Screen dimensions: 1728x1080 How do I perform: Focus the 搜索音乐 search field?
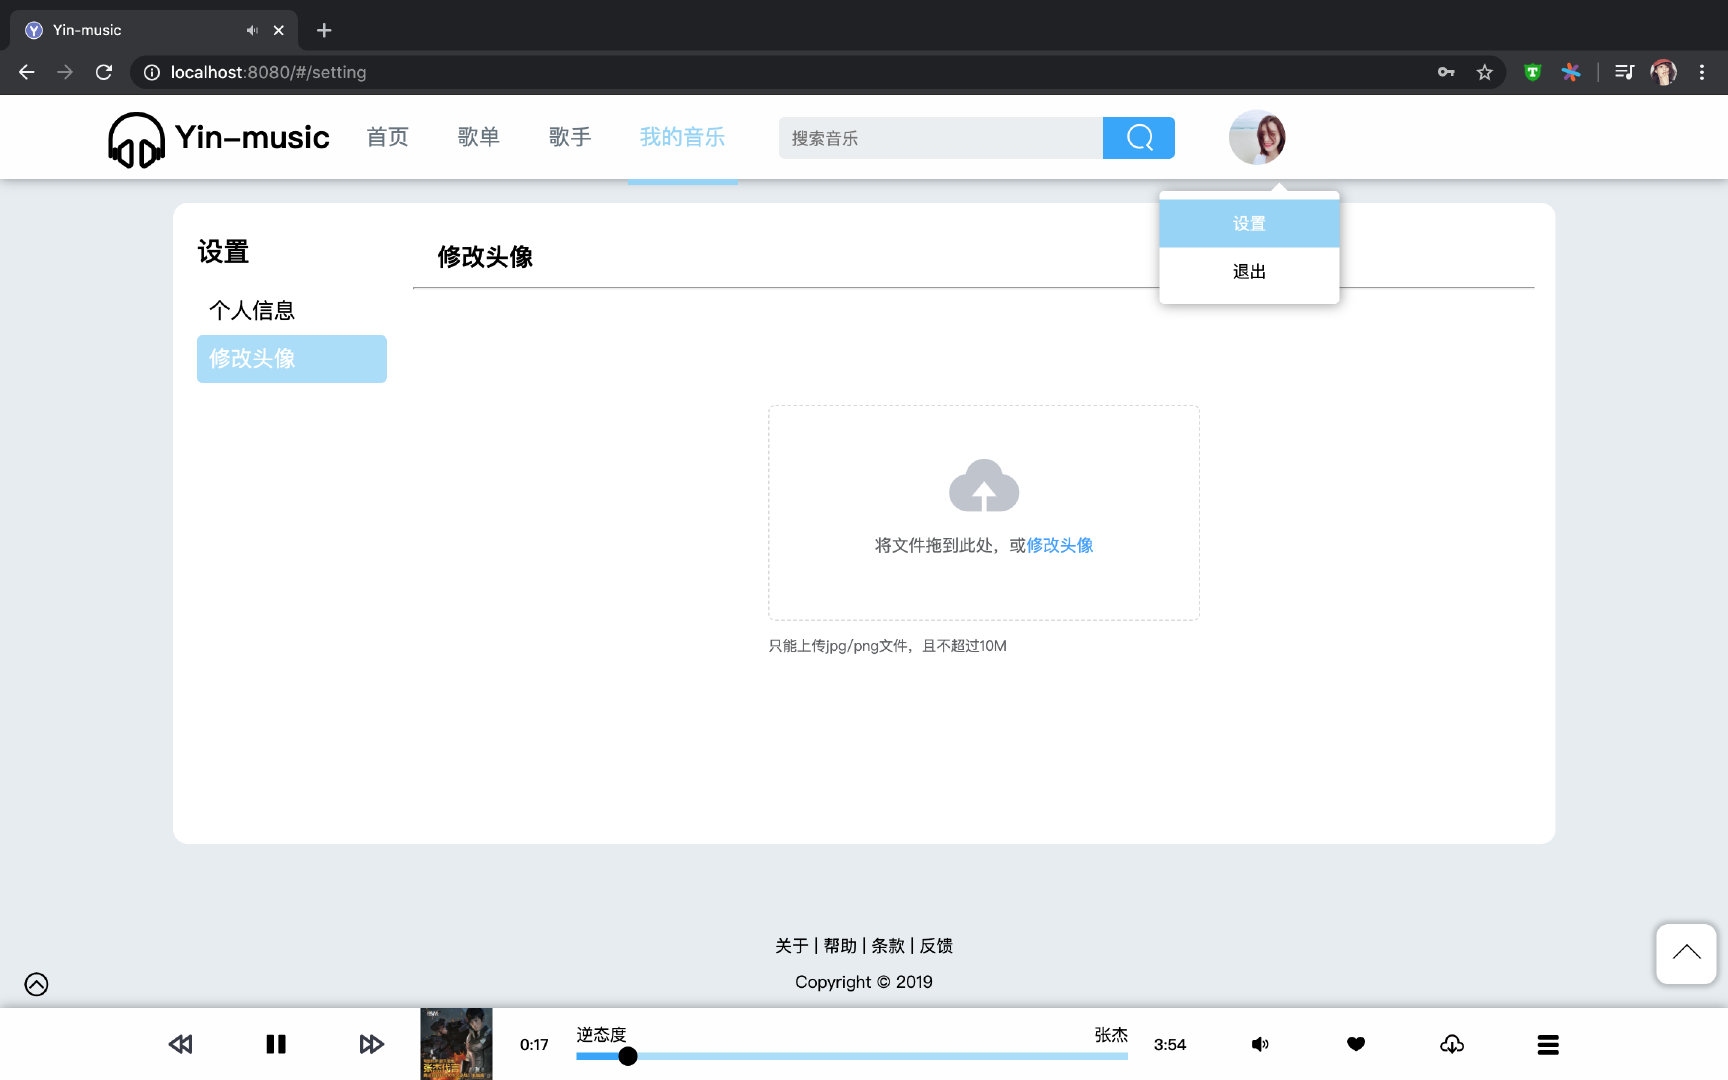point(941,138)
